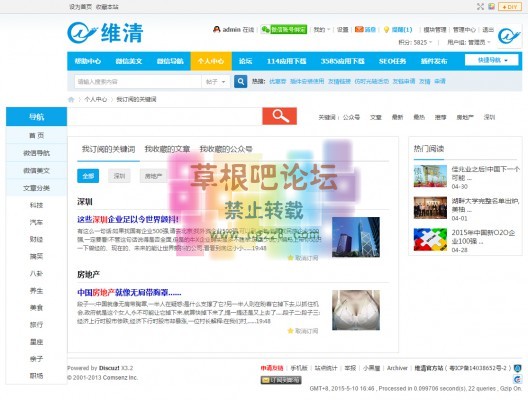528x400 pixels.
Task: Open 微信导航 in the left sidebar
Action: 36,153
